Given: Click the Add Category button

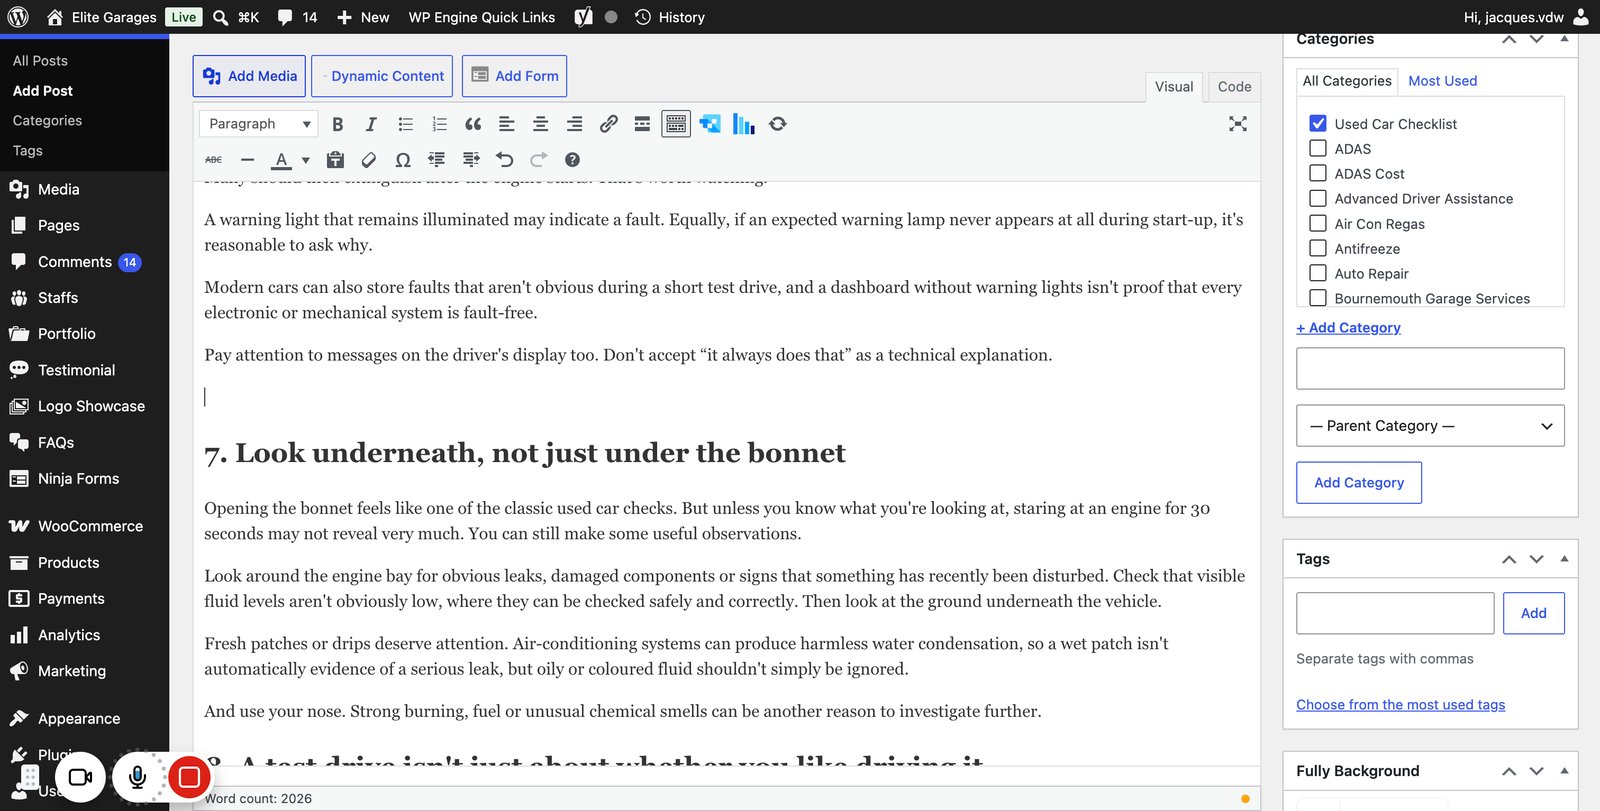Looking at the screenshot, I should [1359, 483].
